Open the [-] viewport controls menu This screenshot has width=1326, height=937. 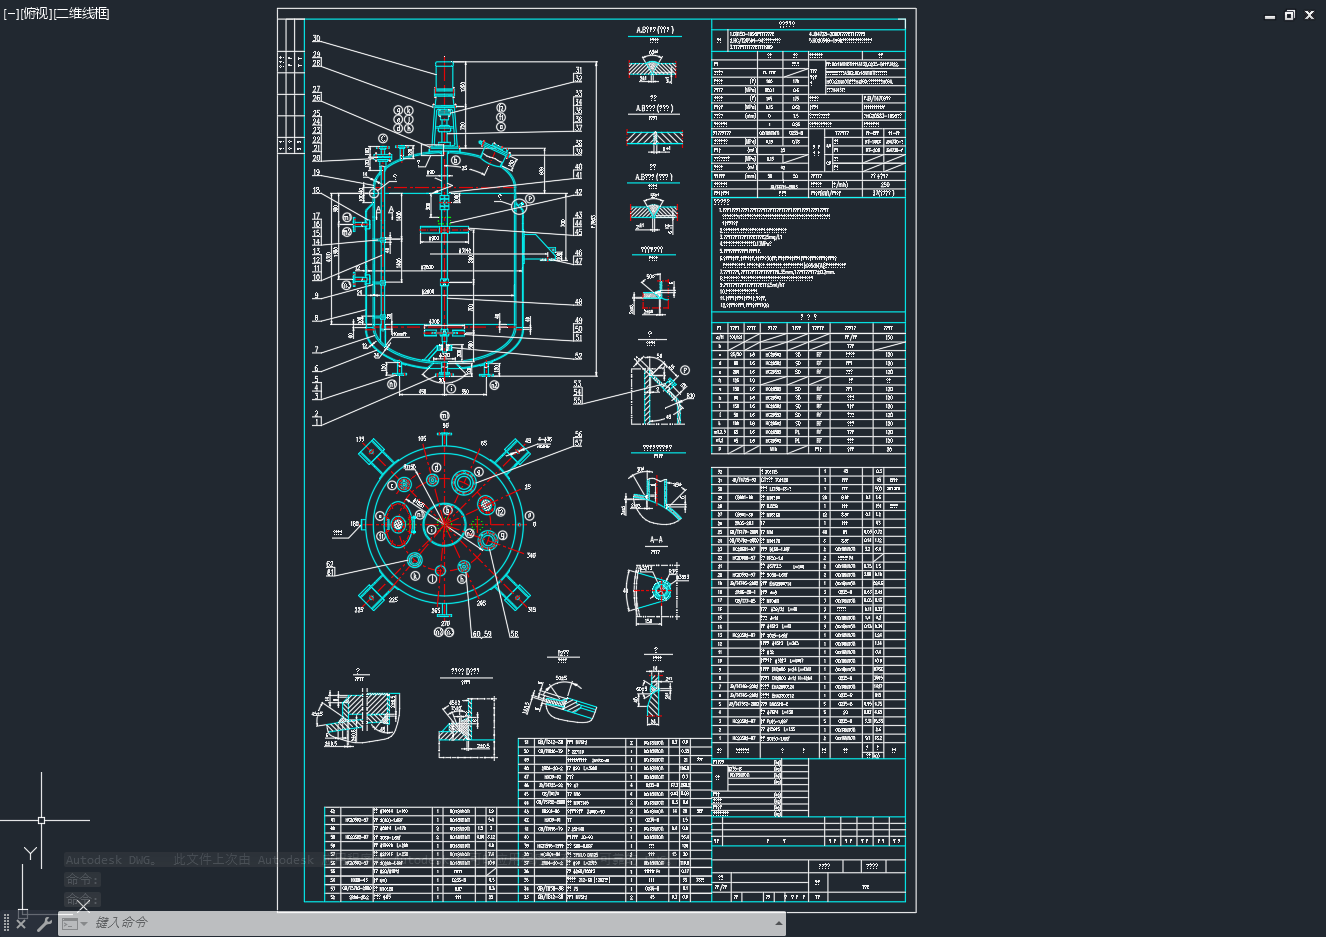[10, 14]
